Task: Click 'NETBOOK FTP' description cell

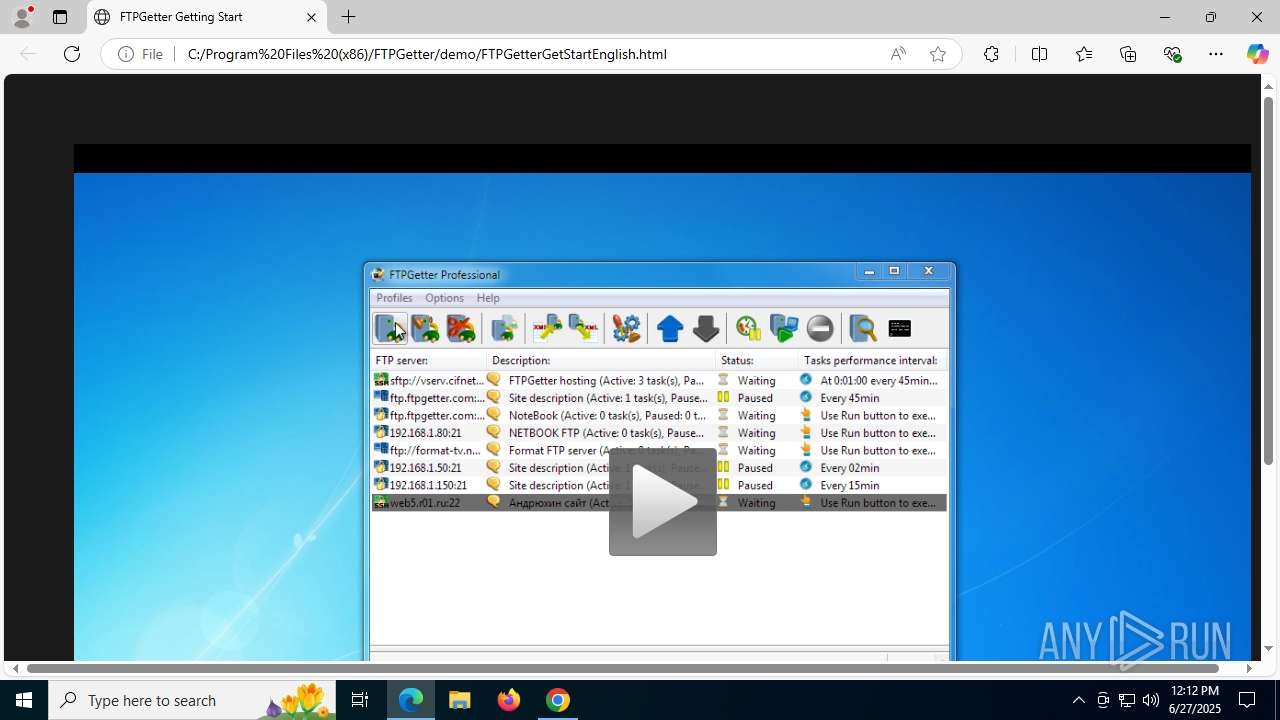Action: point(607,433)
